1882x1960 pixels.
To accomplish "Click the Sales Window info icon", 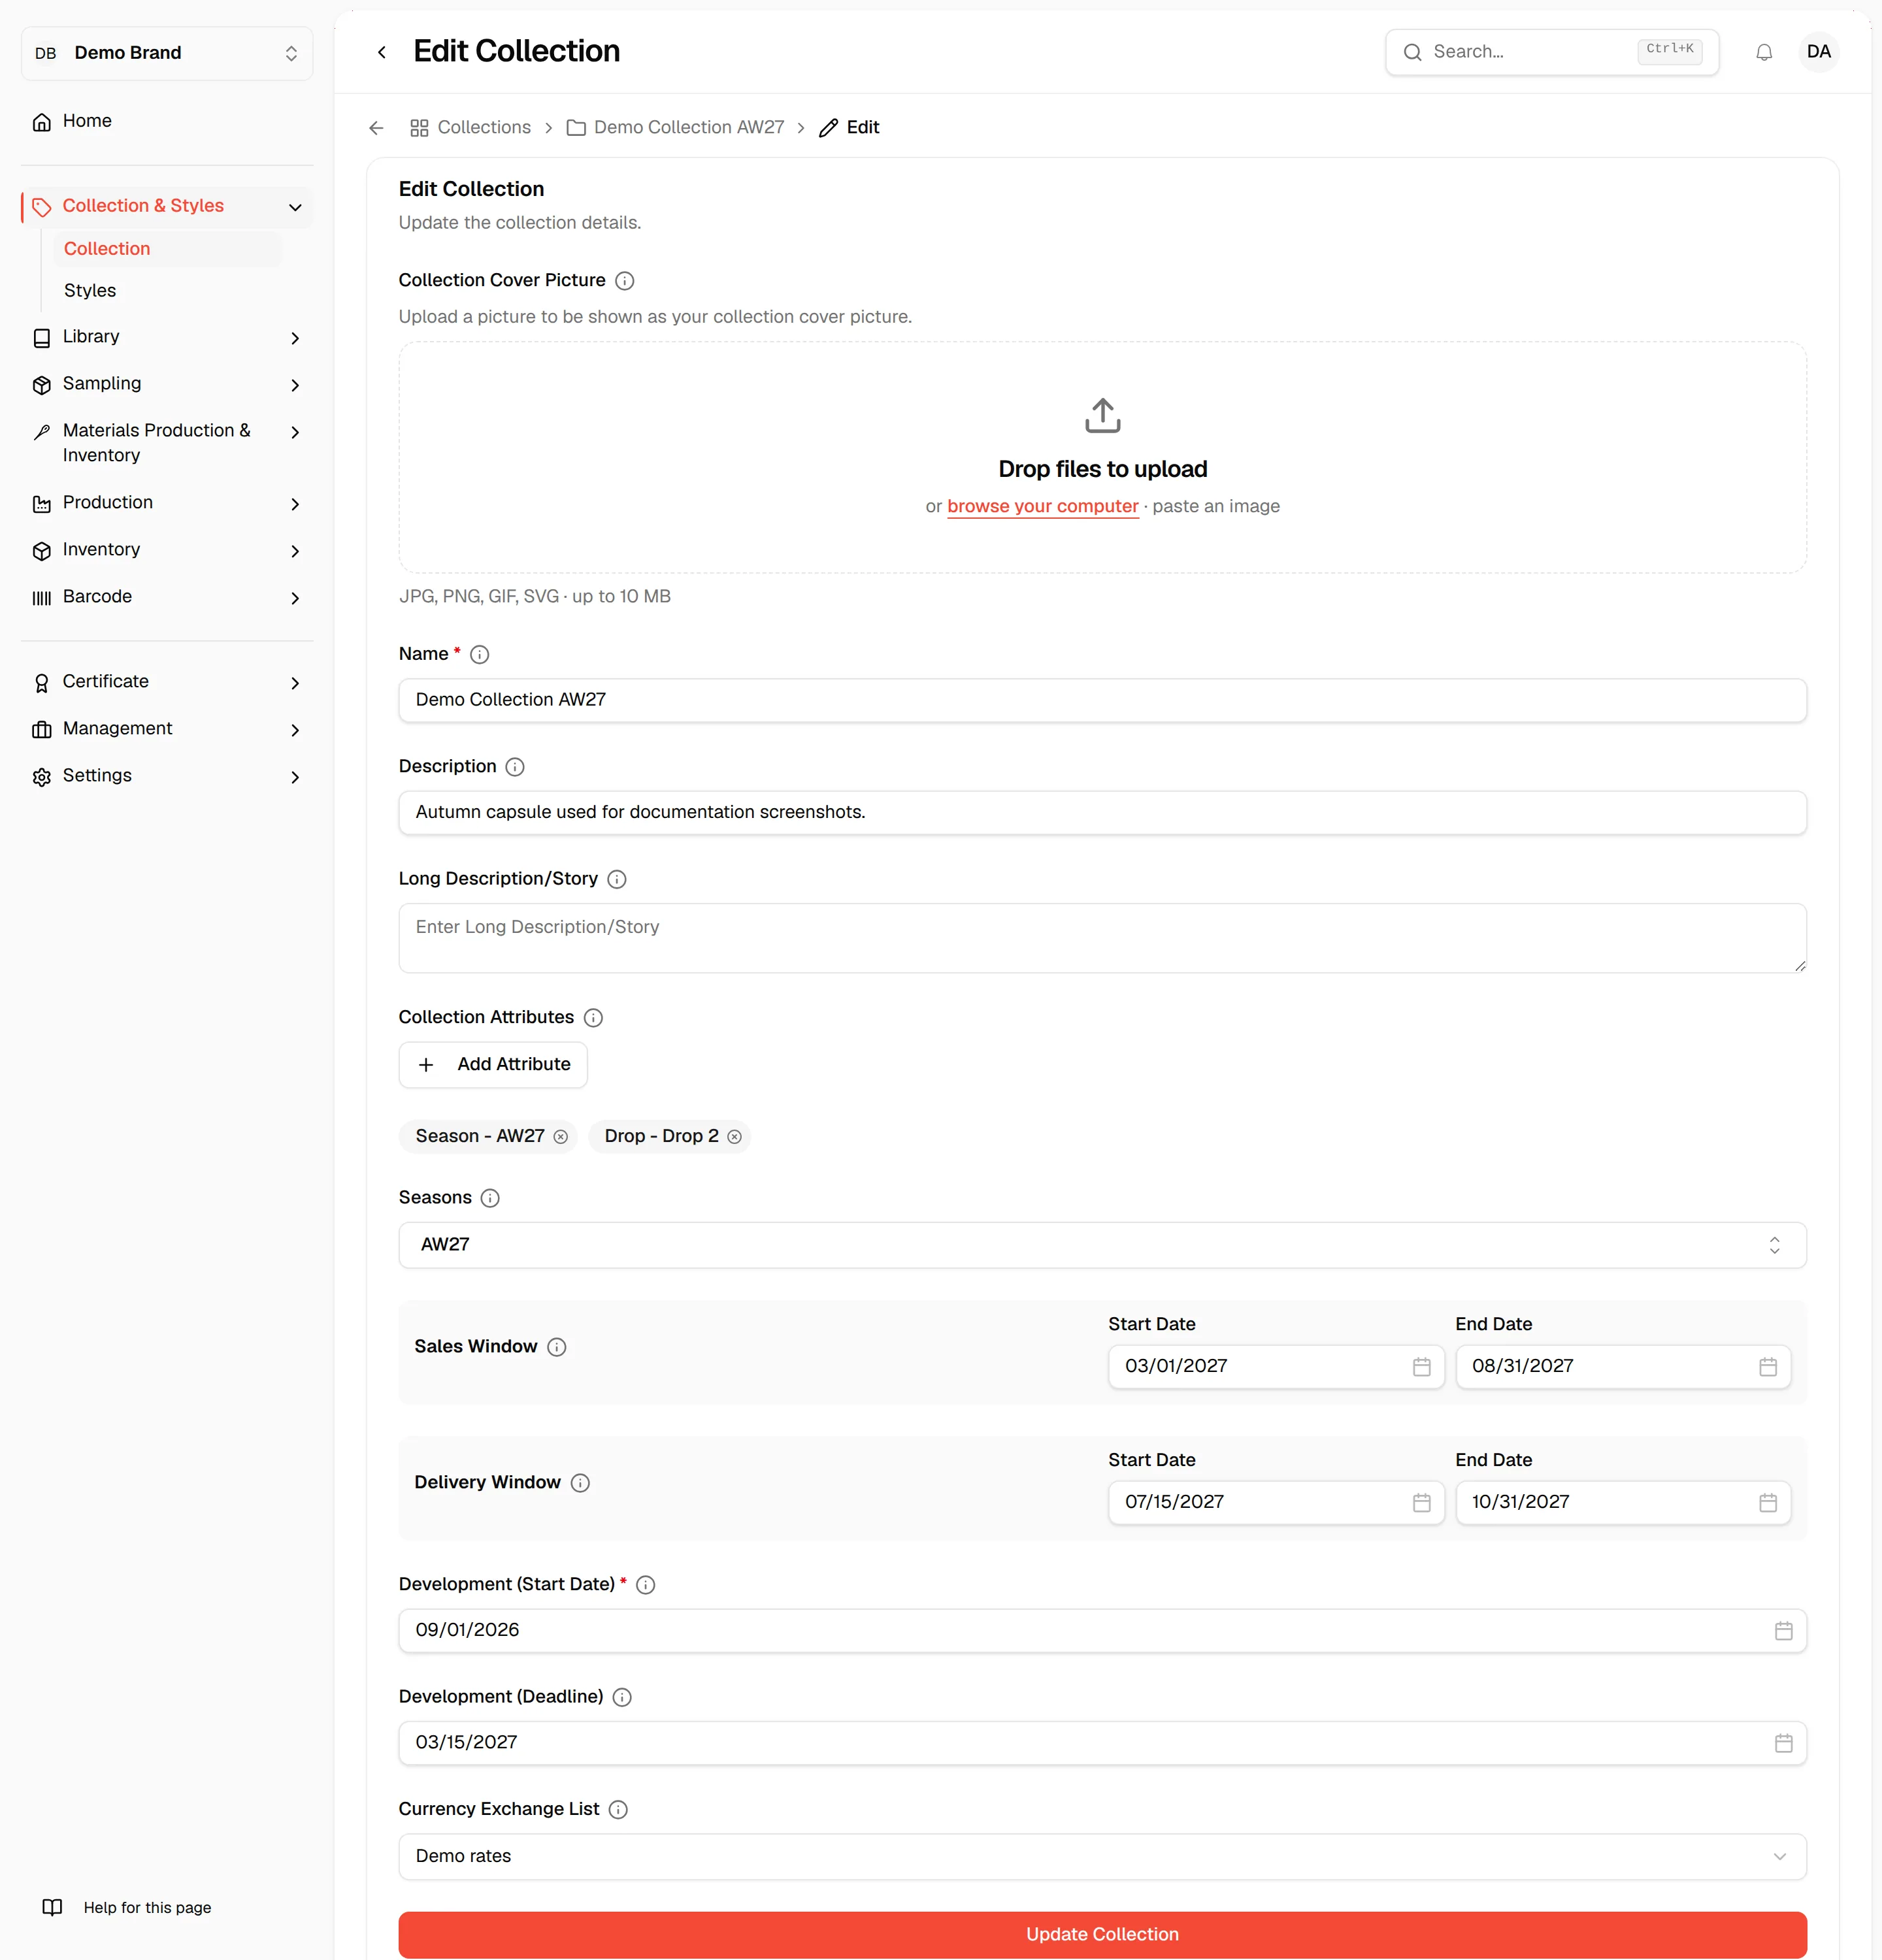I will coord(556,1347).
